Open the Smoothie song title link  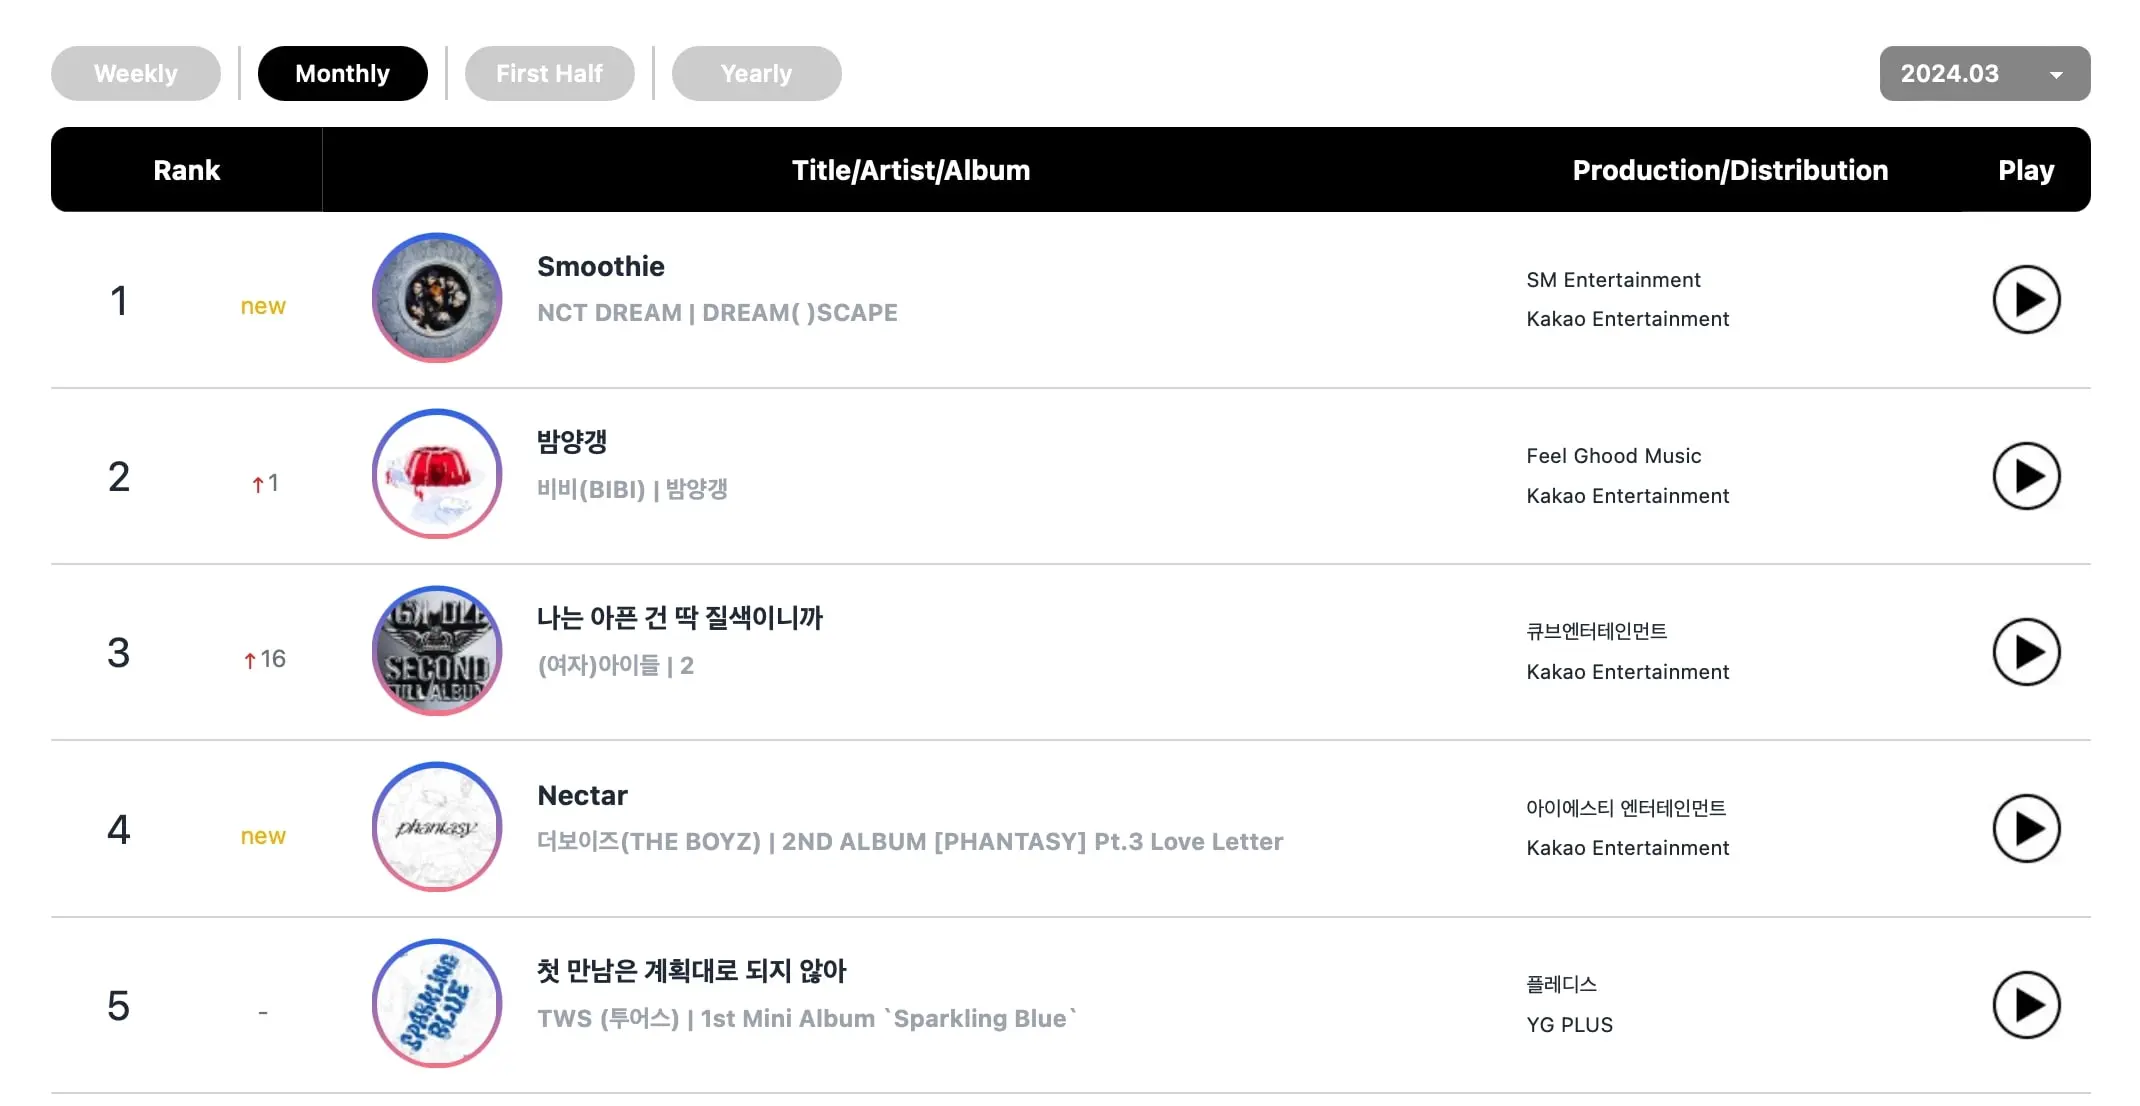601,266
